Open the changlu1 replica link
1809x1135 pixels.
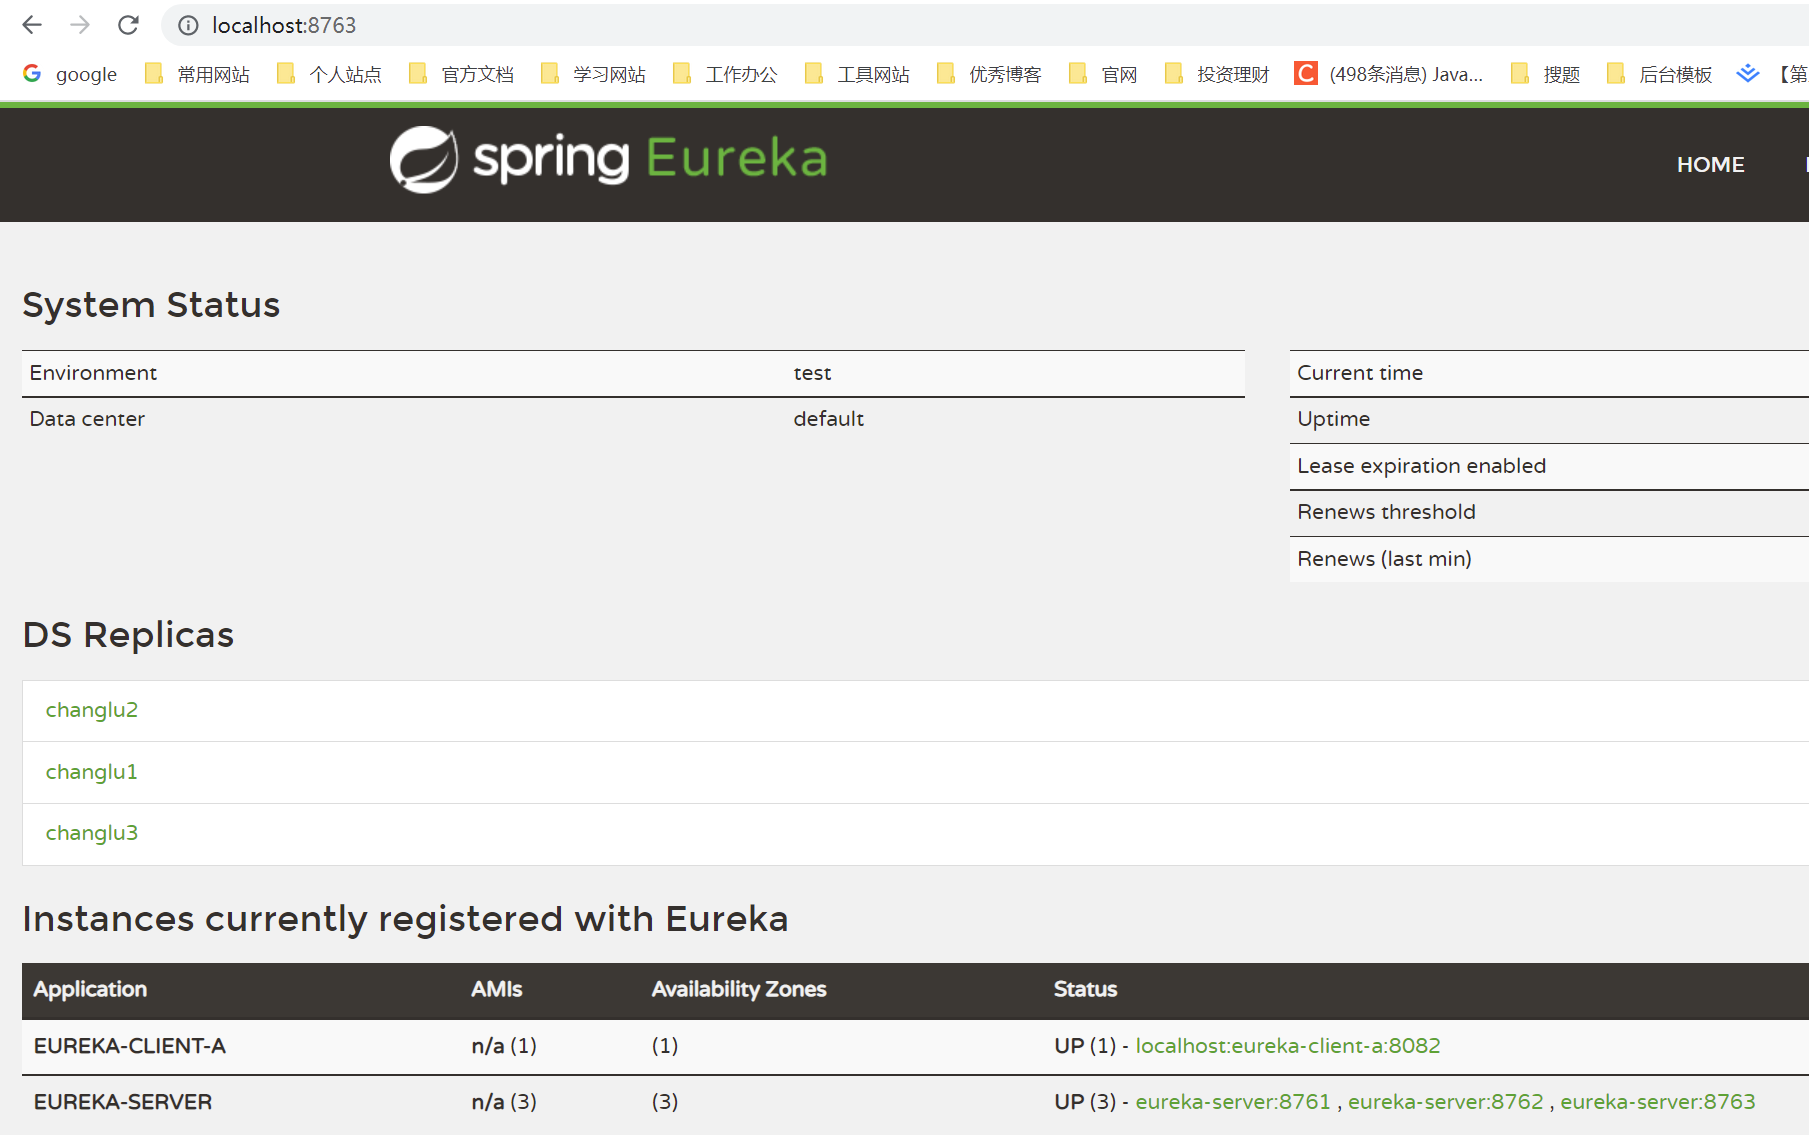click(x=91, y=772)
